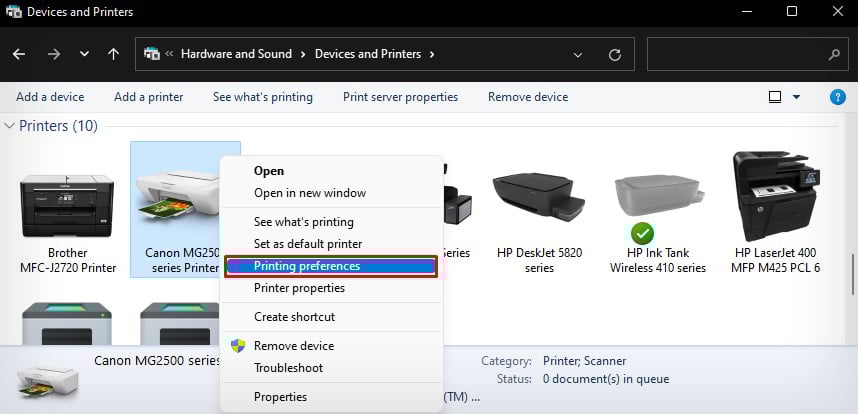The height and width of the screenshot is (414, 858).
Task: Click 'Printer; Scanner' category value
Action: click(584, 361)
